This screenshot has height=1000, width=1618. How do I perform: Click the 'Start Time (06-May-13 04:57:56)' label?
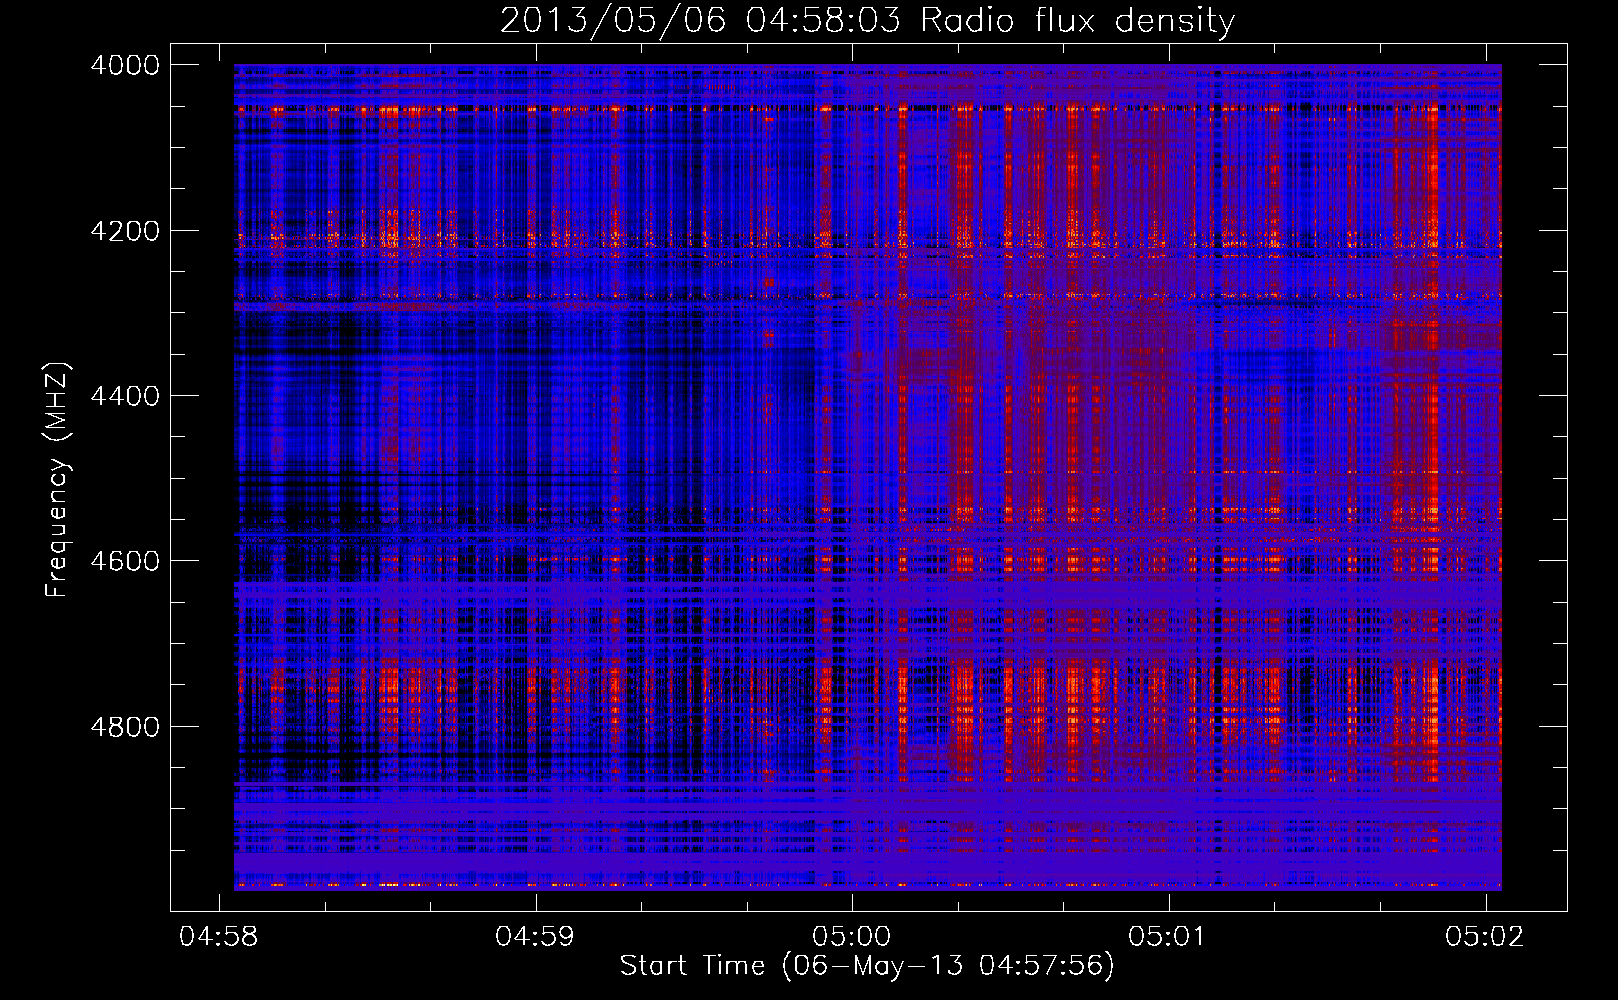click(867, 966)
